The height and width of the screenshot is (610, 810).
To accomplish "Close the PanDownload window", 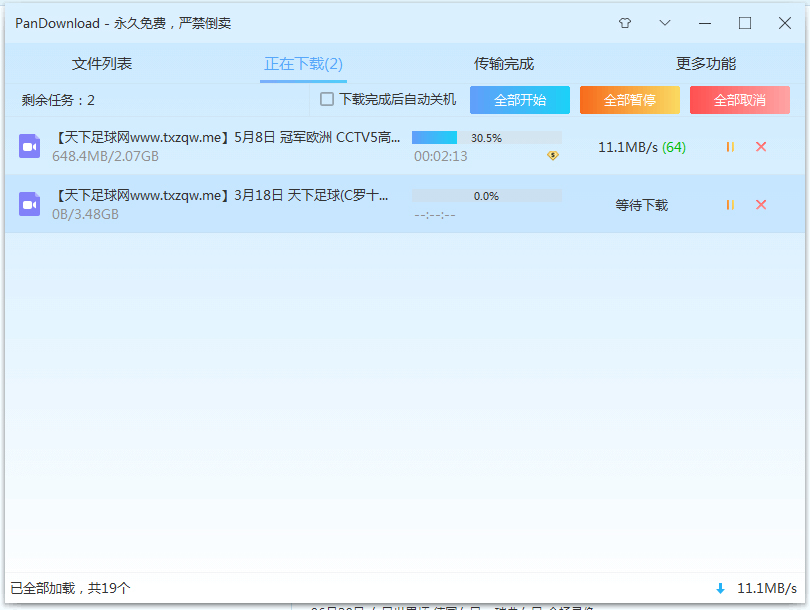I will click(x=785, y=23).
